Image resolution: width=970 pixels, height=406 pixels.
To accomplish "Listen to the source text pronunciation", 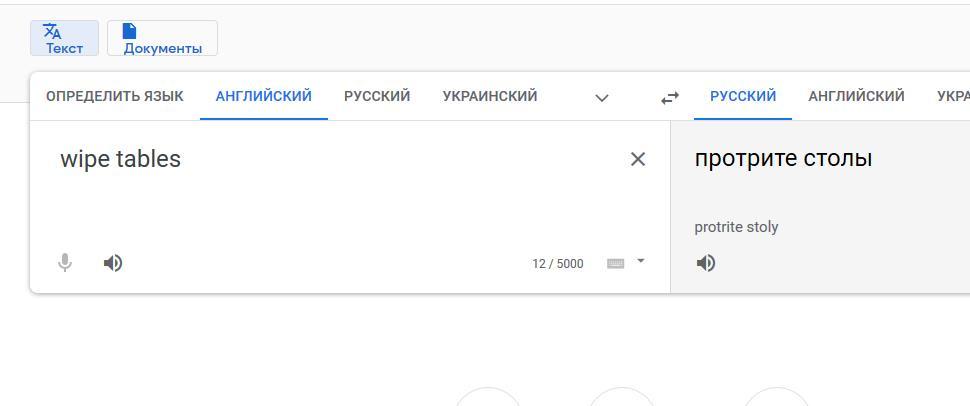I will [113, 263].
